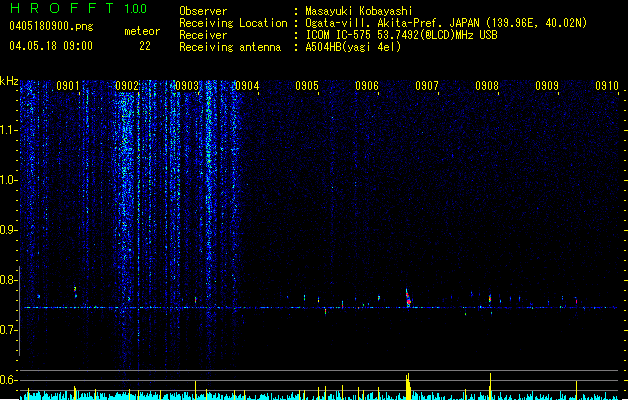Click the 'Observer' label
The width and height of the screenshot is (629, 400).
pos(203,11)
